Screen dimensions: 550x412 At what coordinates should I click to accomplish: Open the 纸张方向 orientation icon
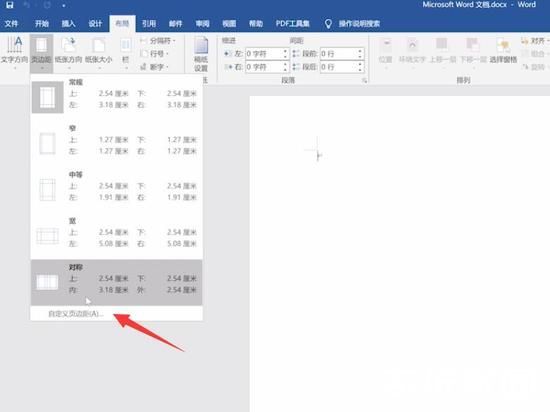pos(68,53)
